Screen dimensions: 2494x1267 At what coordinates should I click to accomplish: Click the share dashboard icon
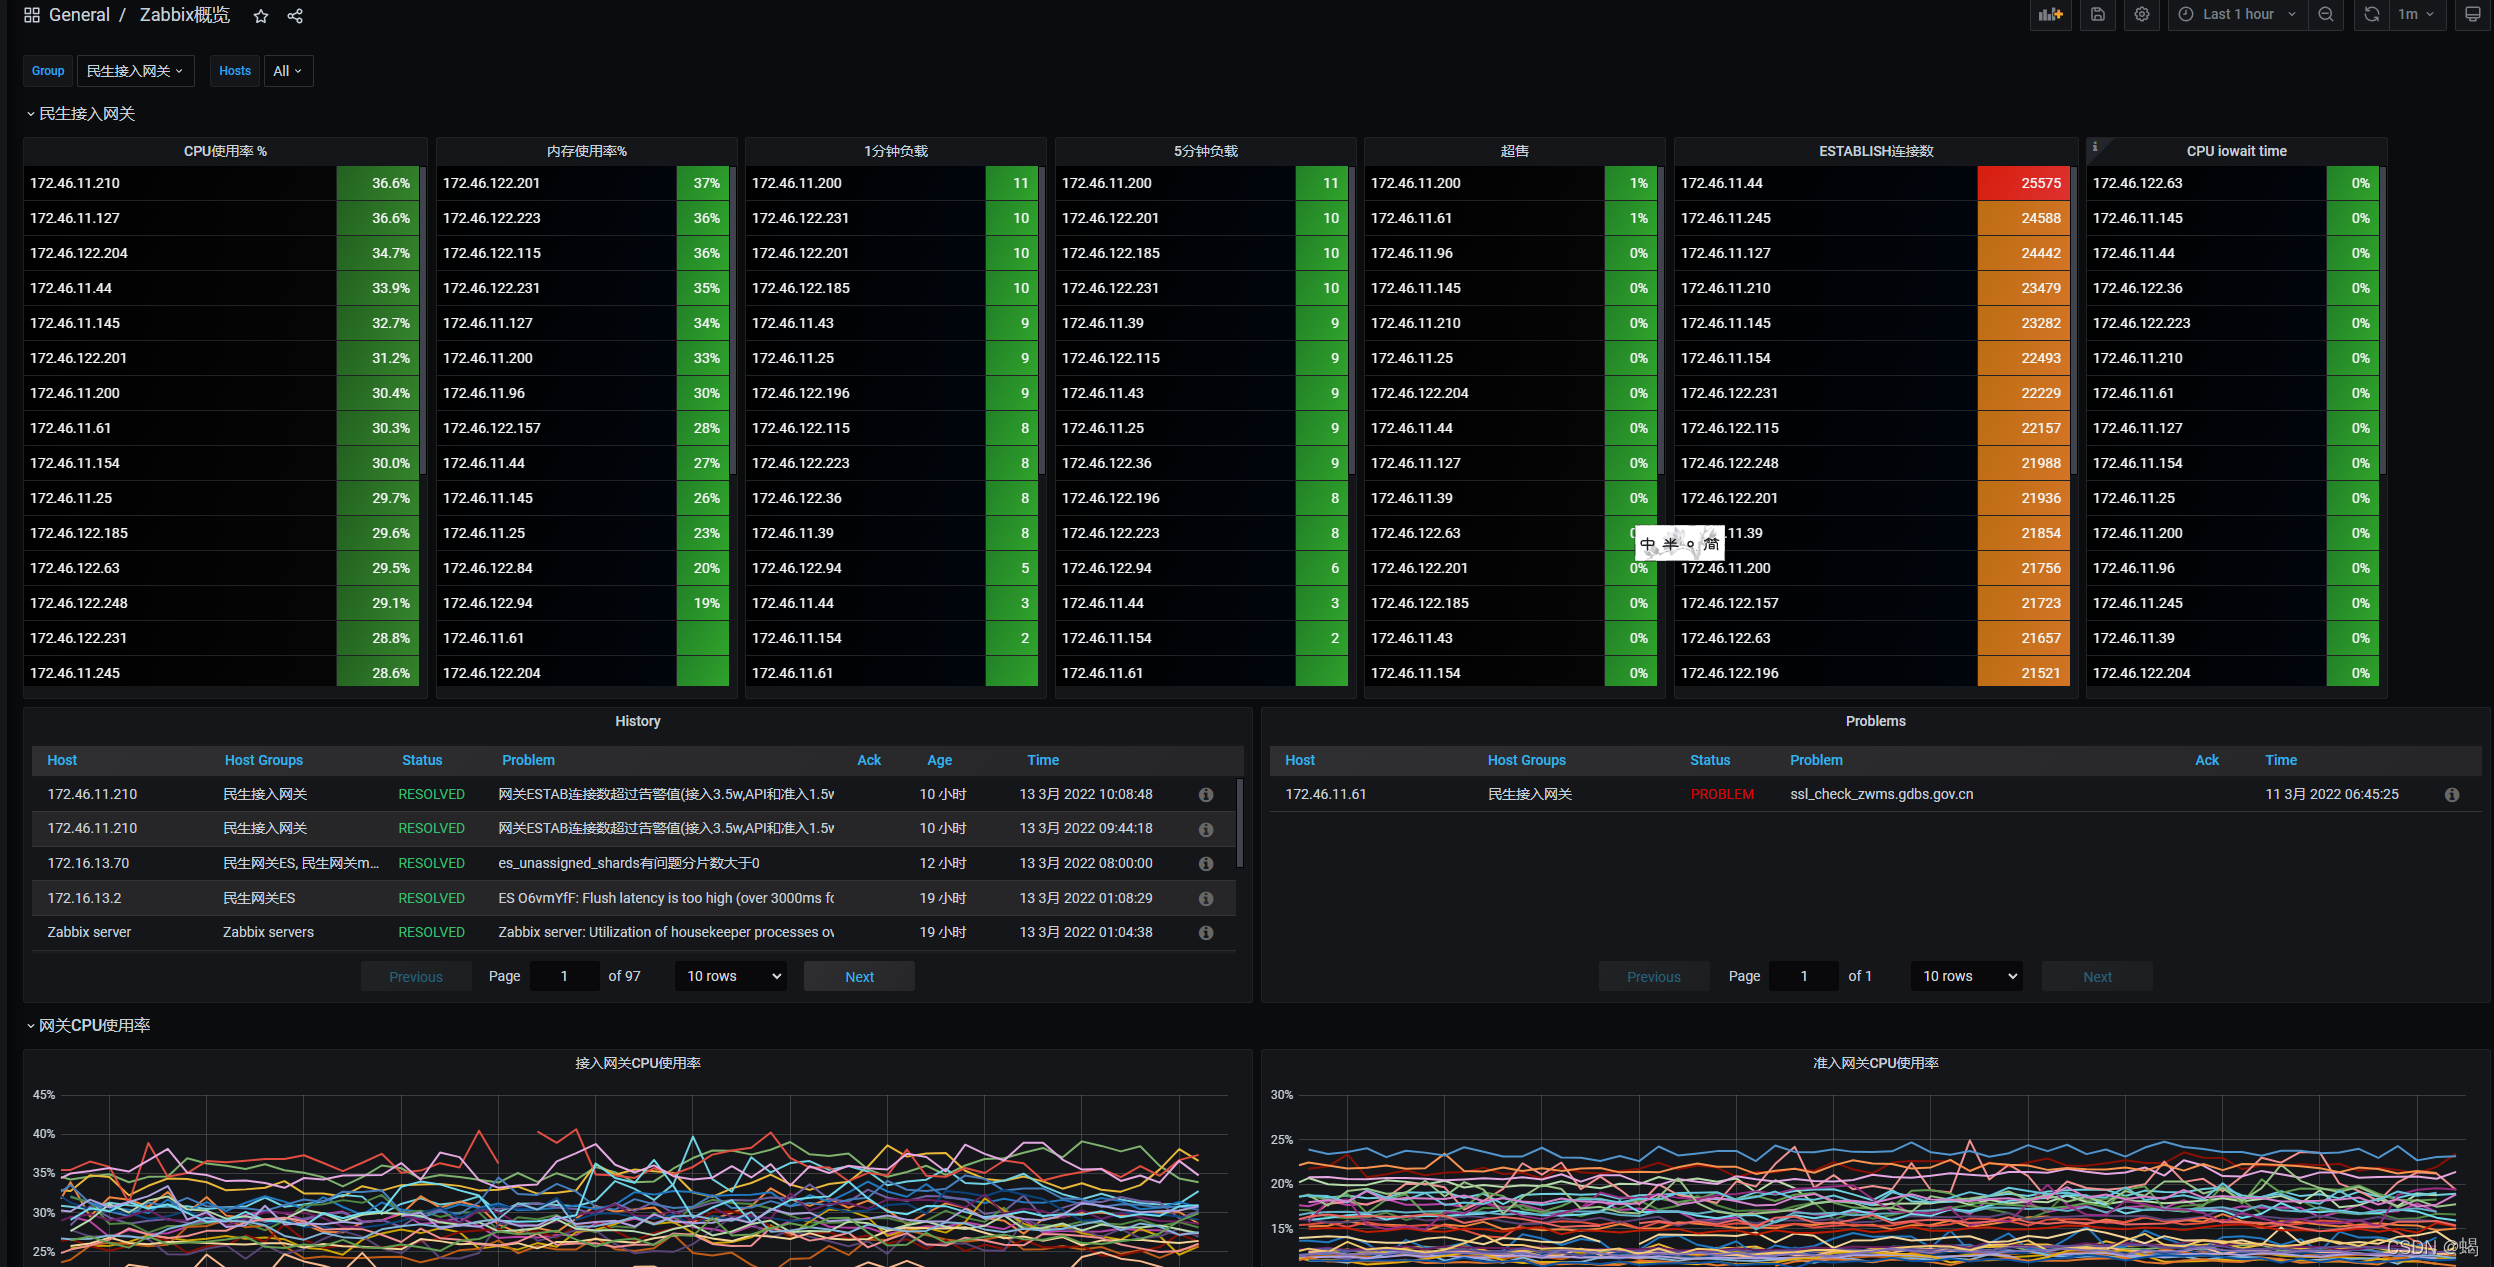click(x=295, y=16)
